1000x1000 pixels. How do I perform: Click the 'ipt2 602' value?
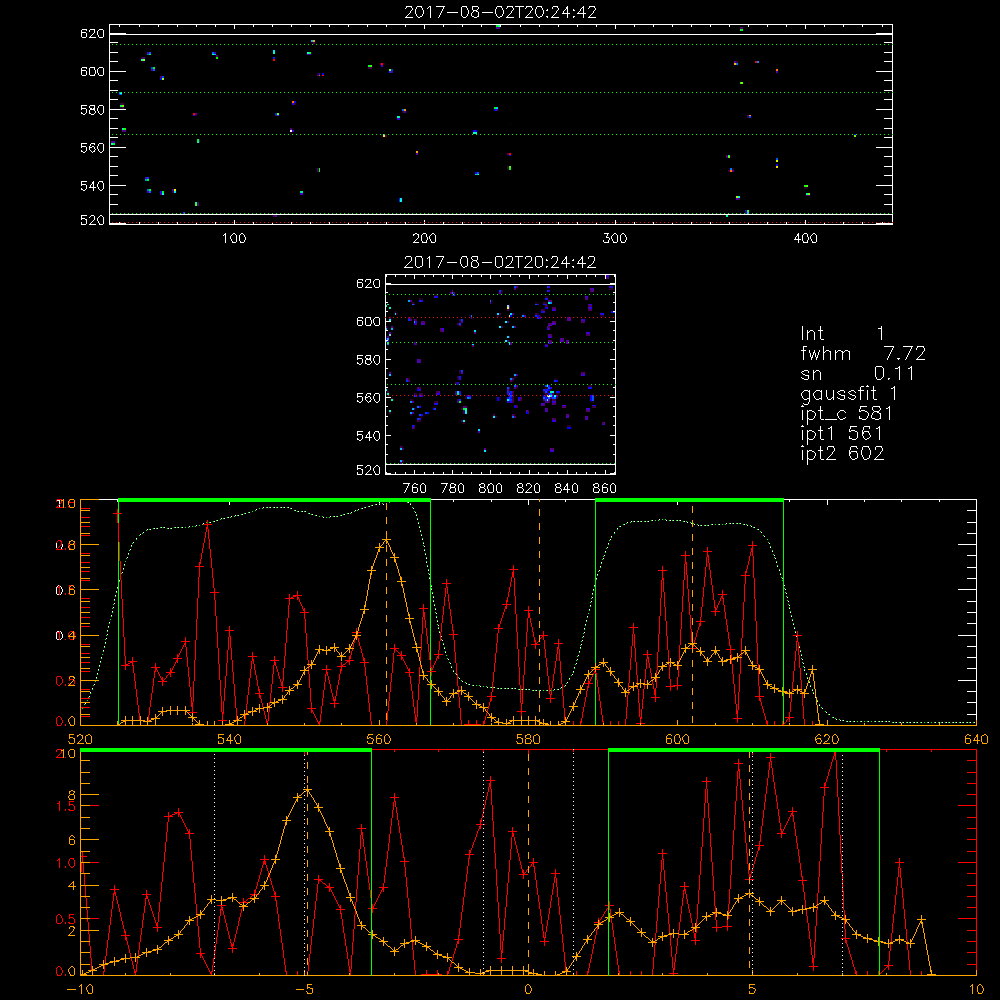click(x=842, y=453)
